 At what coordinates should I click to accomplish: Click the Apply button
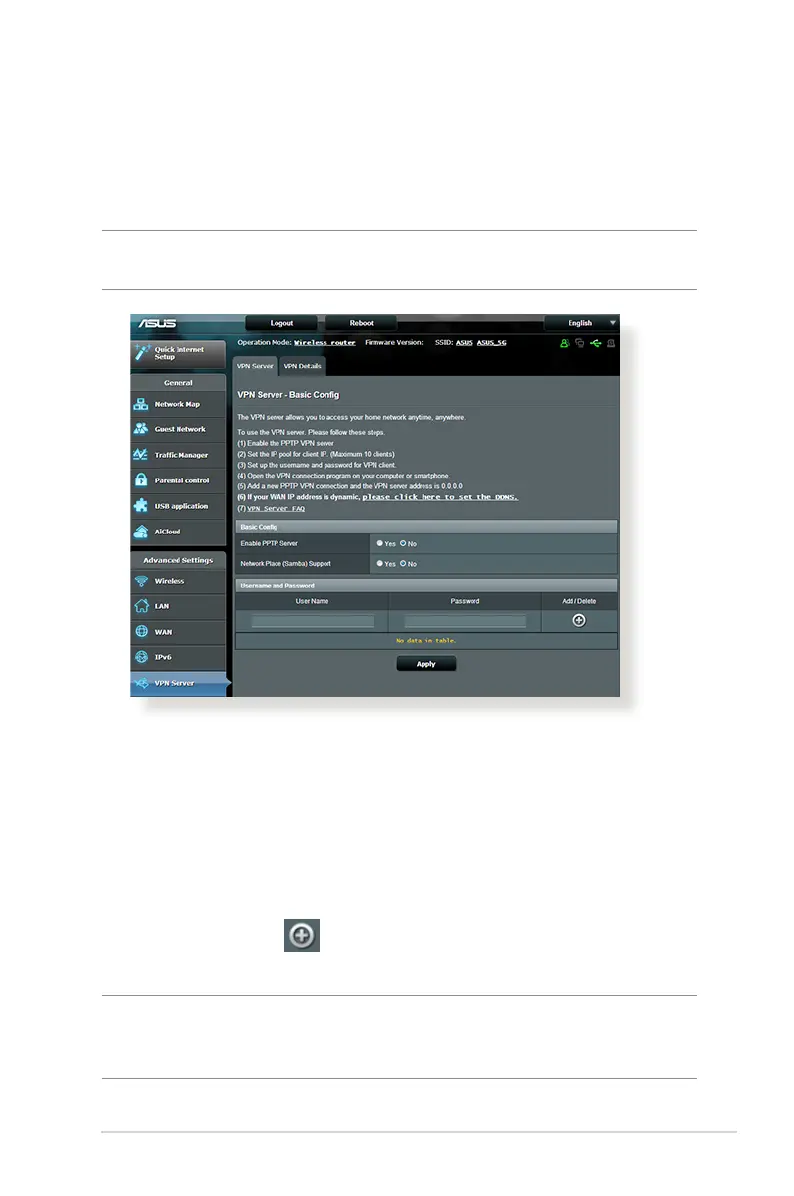click(426, 664)
